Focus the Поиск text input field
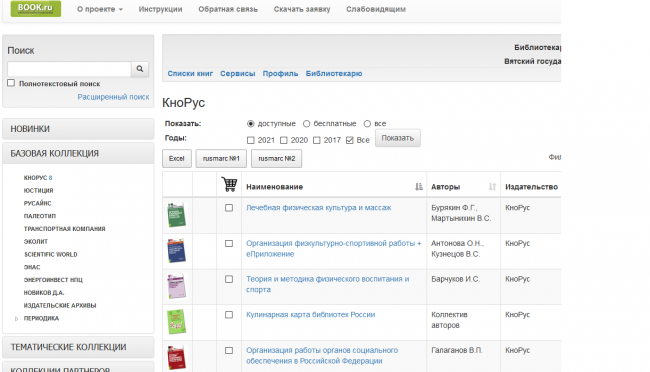The height and width of the screenshot is (372, 650). click(x=69, y=69)
